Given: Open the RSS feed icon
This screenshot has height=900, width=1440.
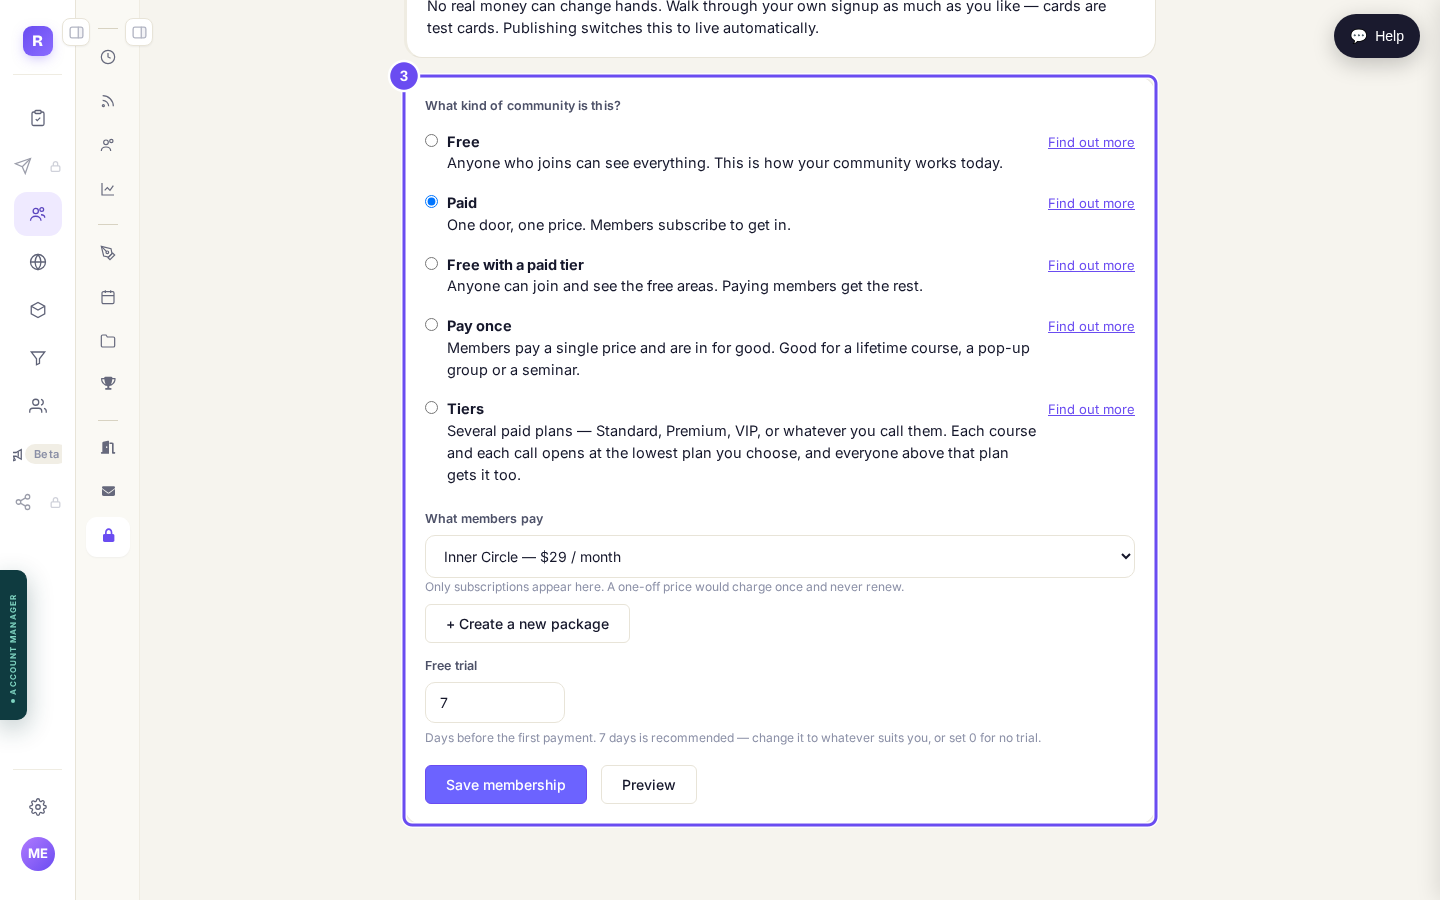Looking at the screenshot, I should pos(108,101).
